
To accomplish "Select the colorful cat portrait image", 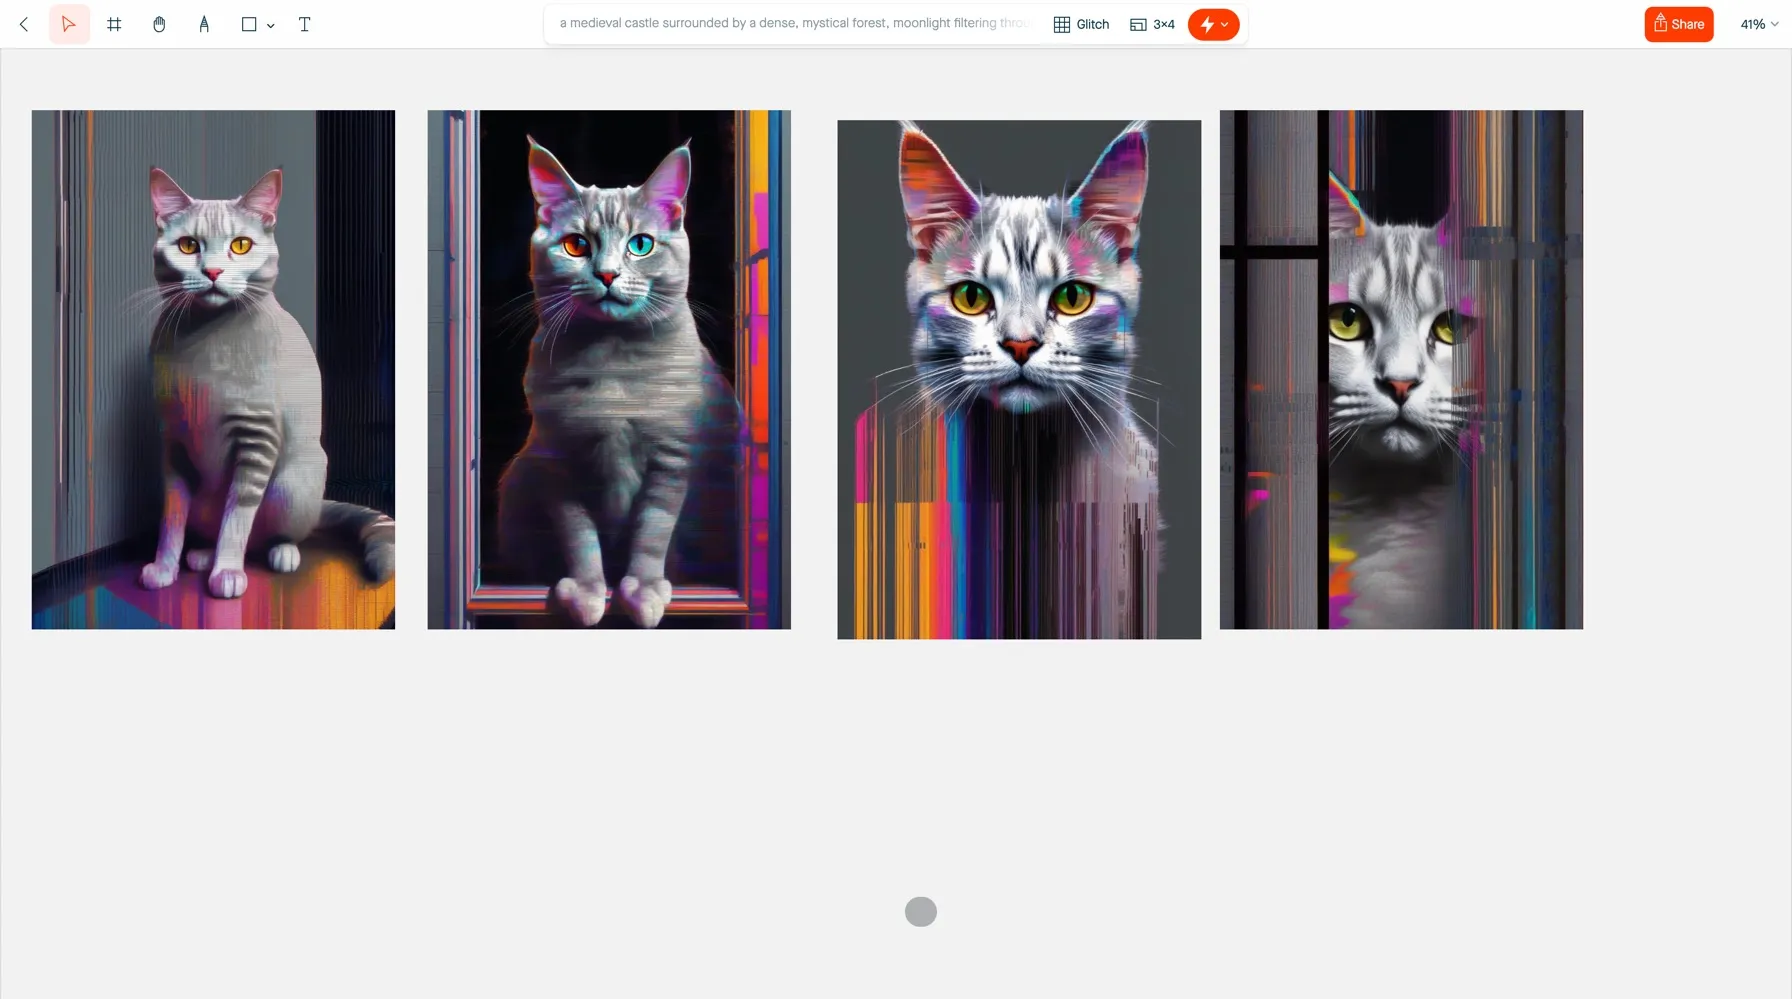I will tap(1018, 378).
